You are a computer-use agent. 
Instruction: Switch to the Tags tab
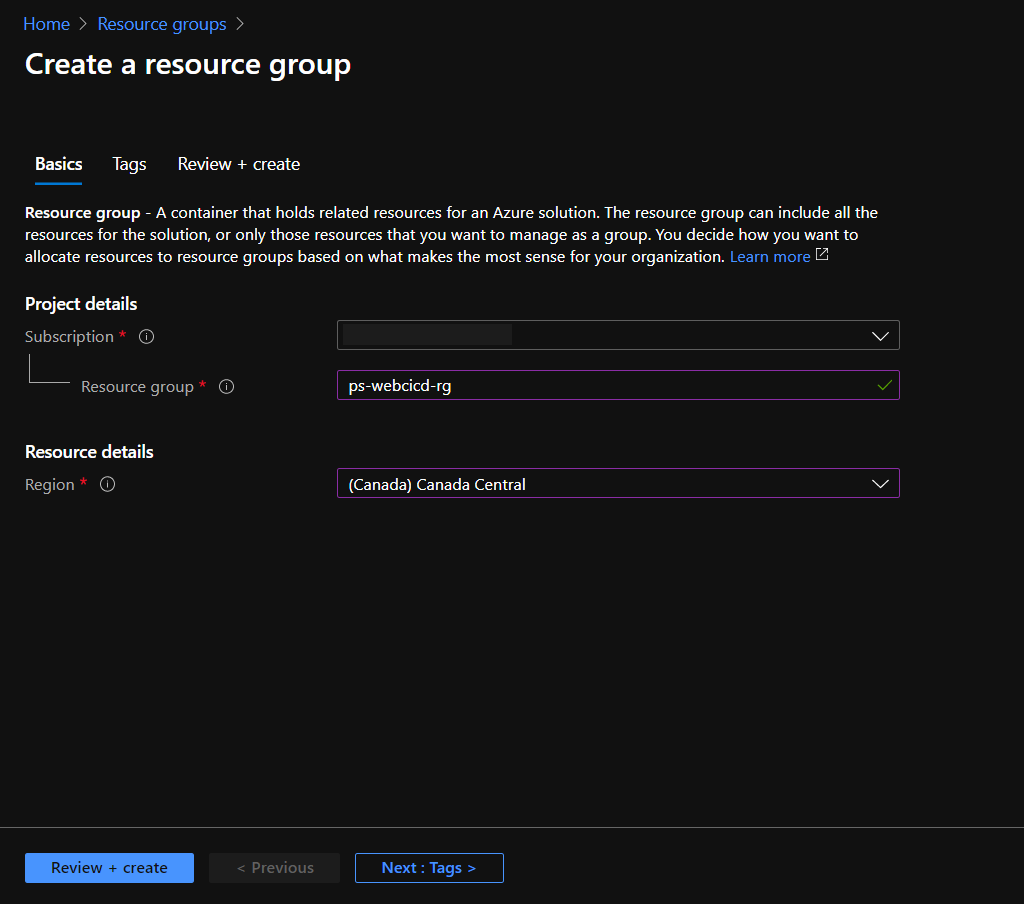pos(129,164)
